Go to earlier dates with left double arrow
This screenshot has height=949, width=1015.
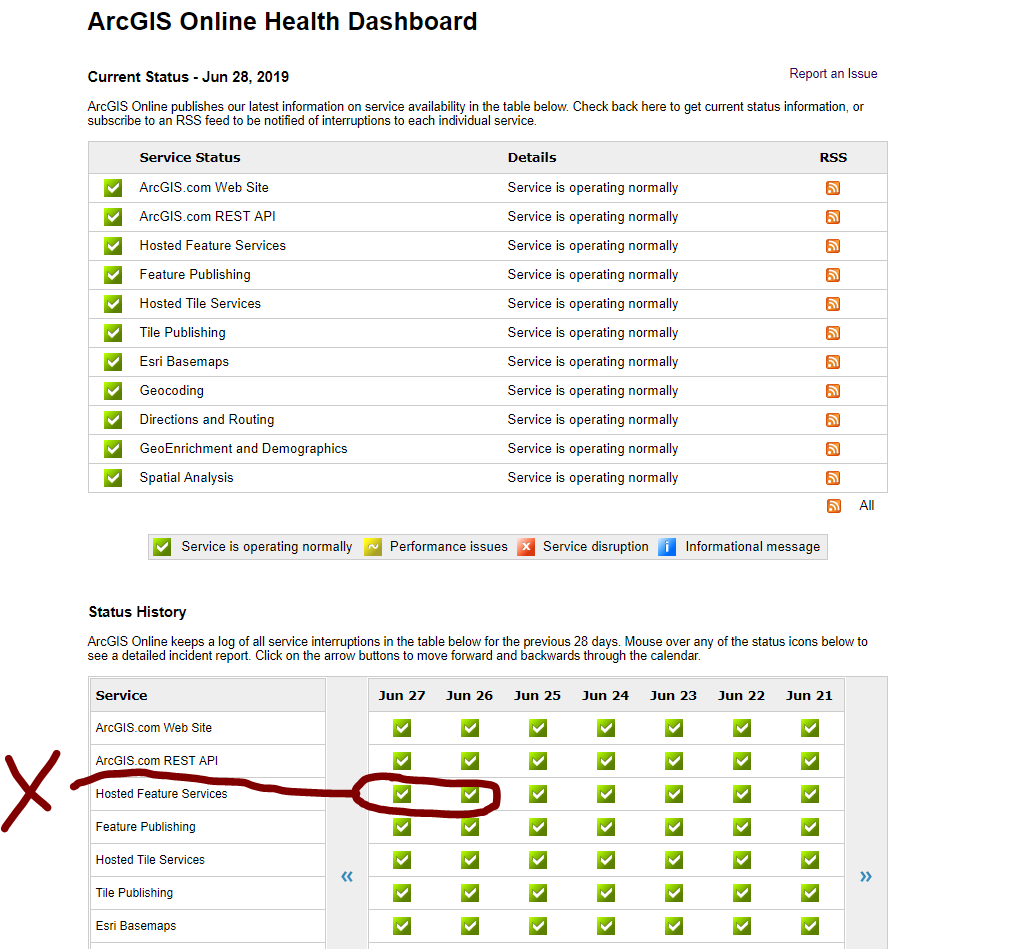[347, 876]
